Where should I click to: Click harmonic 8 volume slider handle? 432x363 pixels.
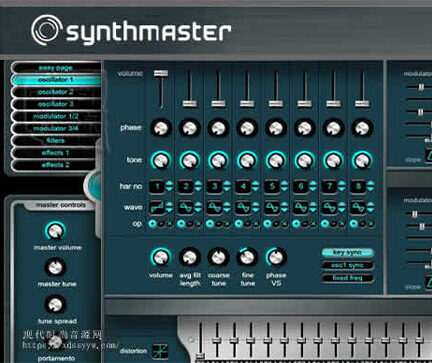pyautogui.click(x=362, y=104)
